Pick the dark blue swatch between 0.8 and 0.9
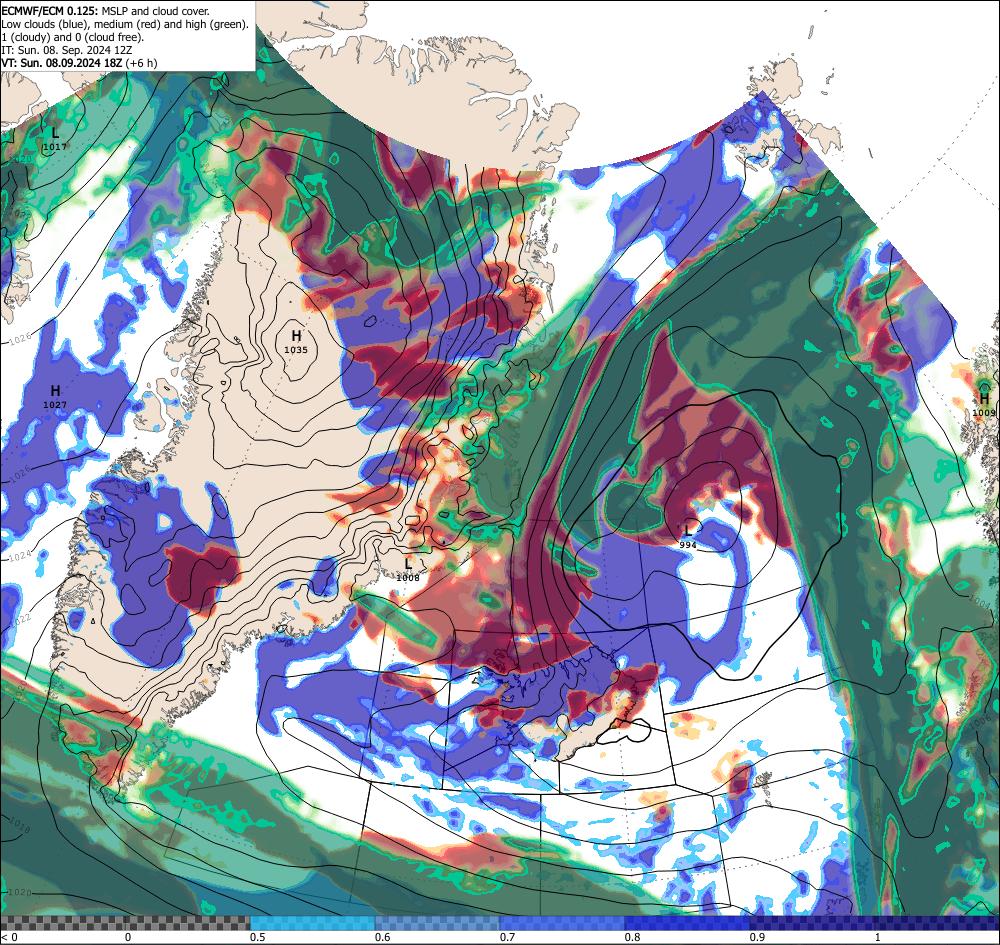The height and width of the screenshot is (945, 1000). pos(688,923)
